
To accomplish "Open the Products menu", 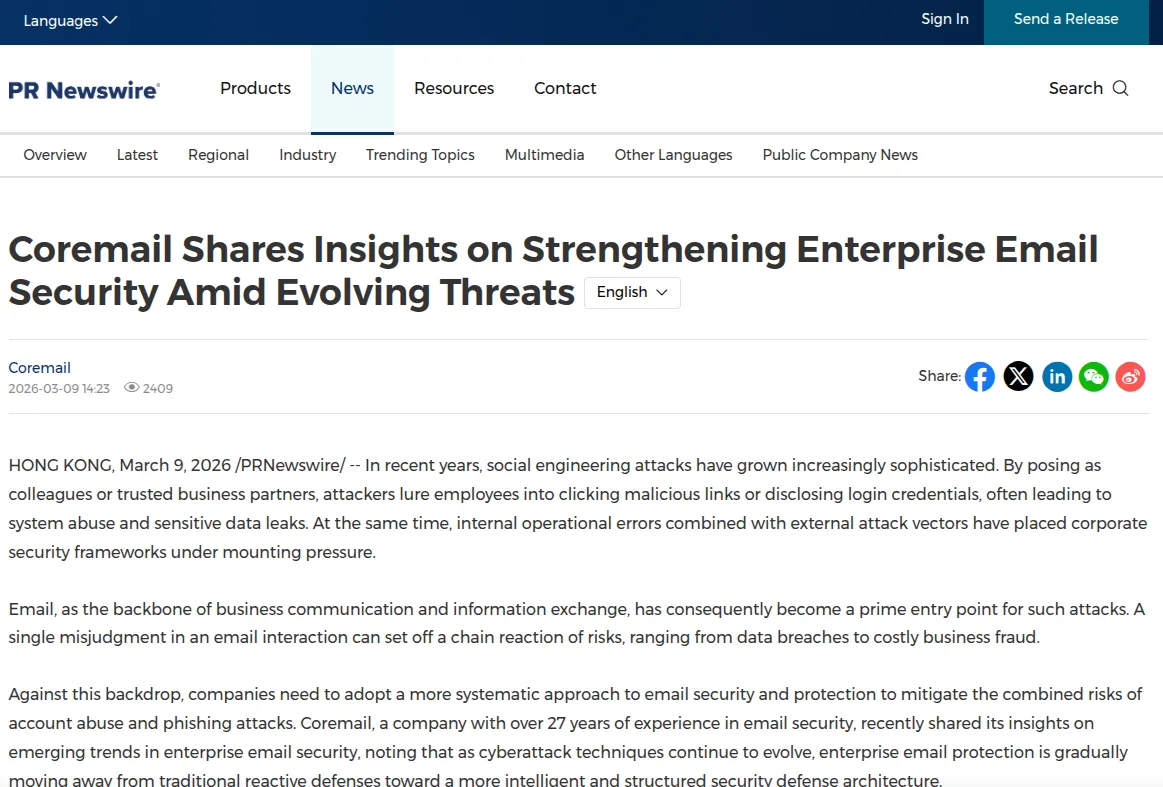I will coord(255,88).
